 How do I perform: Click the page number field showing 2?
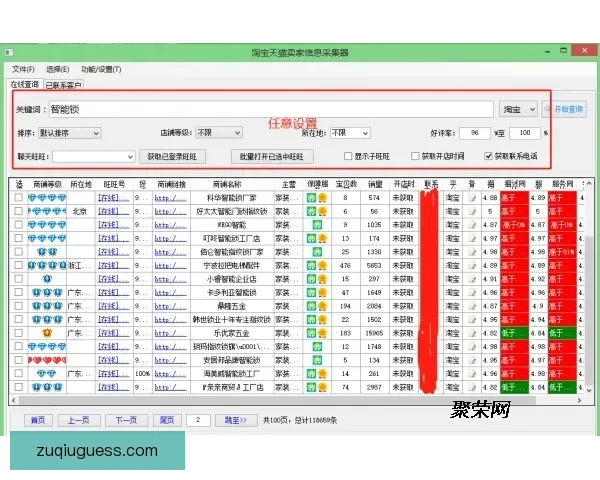pyautogui.click(x=198, y=420)
